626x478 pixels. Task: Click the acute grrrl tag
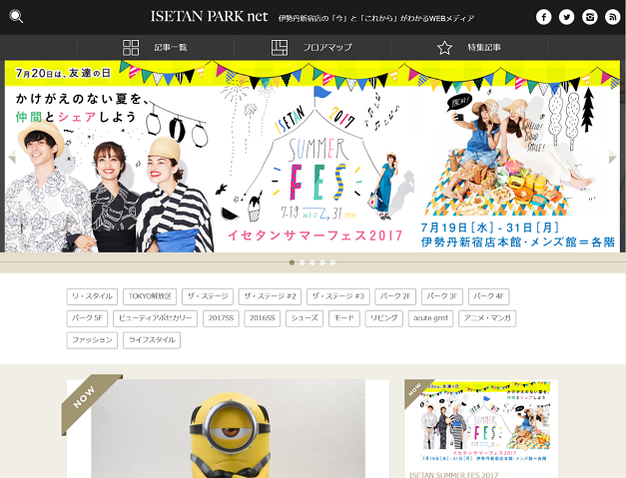tap(430, 318)
